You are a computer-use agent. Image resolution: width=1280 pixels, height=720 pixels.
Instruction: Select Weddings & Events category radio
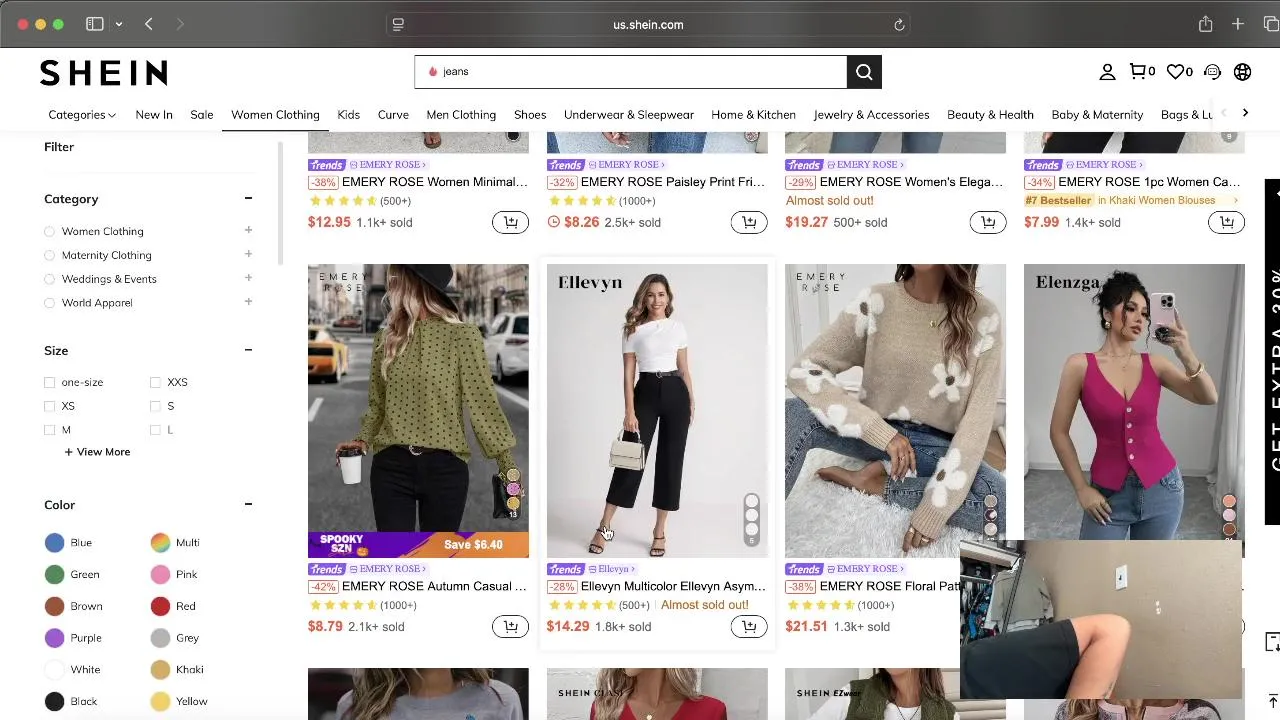[x=49, y=279]
